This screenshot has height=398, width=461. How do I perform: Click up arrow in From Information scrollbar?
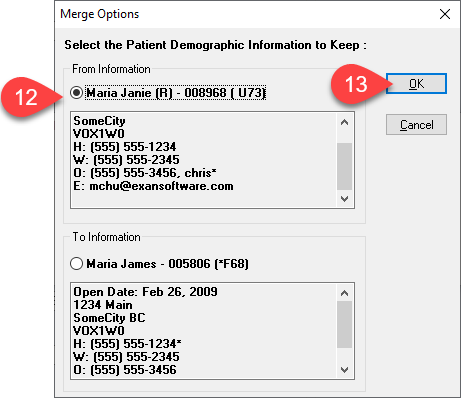345,122
